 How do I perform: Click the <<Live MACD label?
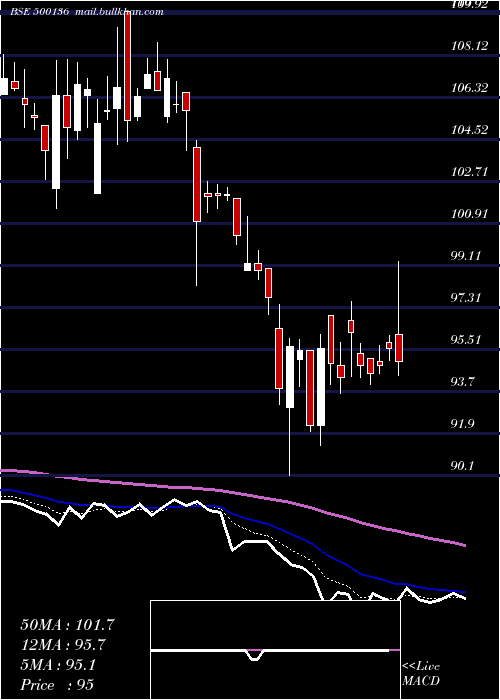[421, 673]
